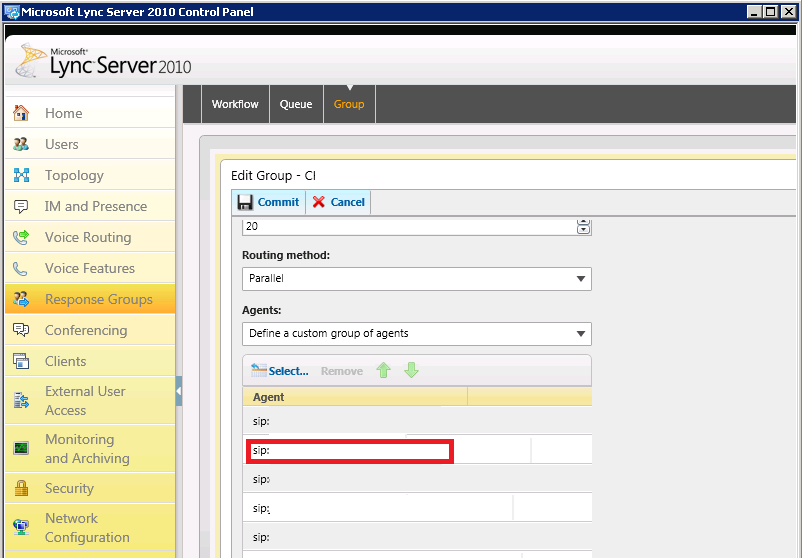Click the Clients window icon
The height and width of the screenshot is (558, 802).
[x=21, y=361]
